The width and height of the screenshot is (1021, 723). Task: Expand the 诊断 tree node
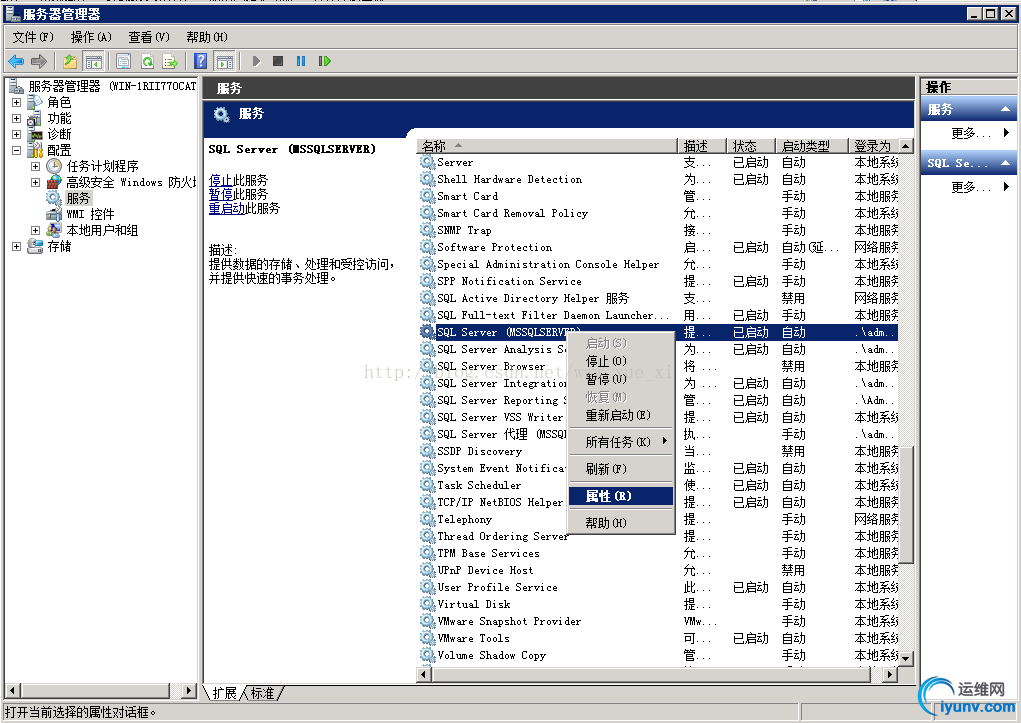pos(16,134)
